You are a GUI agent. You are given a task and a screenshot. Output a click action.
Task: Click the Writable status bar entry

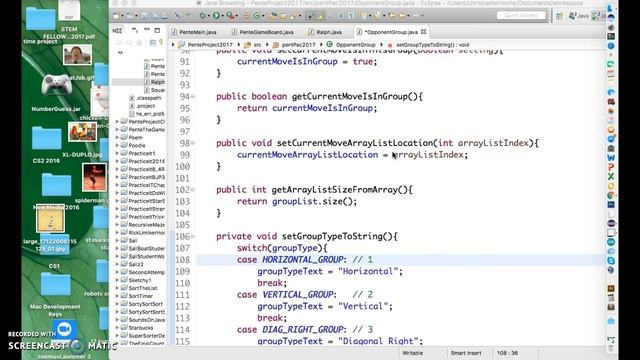[x=412, y=353]
